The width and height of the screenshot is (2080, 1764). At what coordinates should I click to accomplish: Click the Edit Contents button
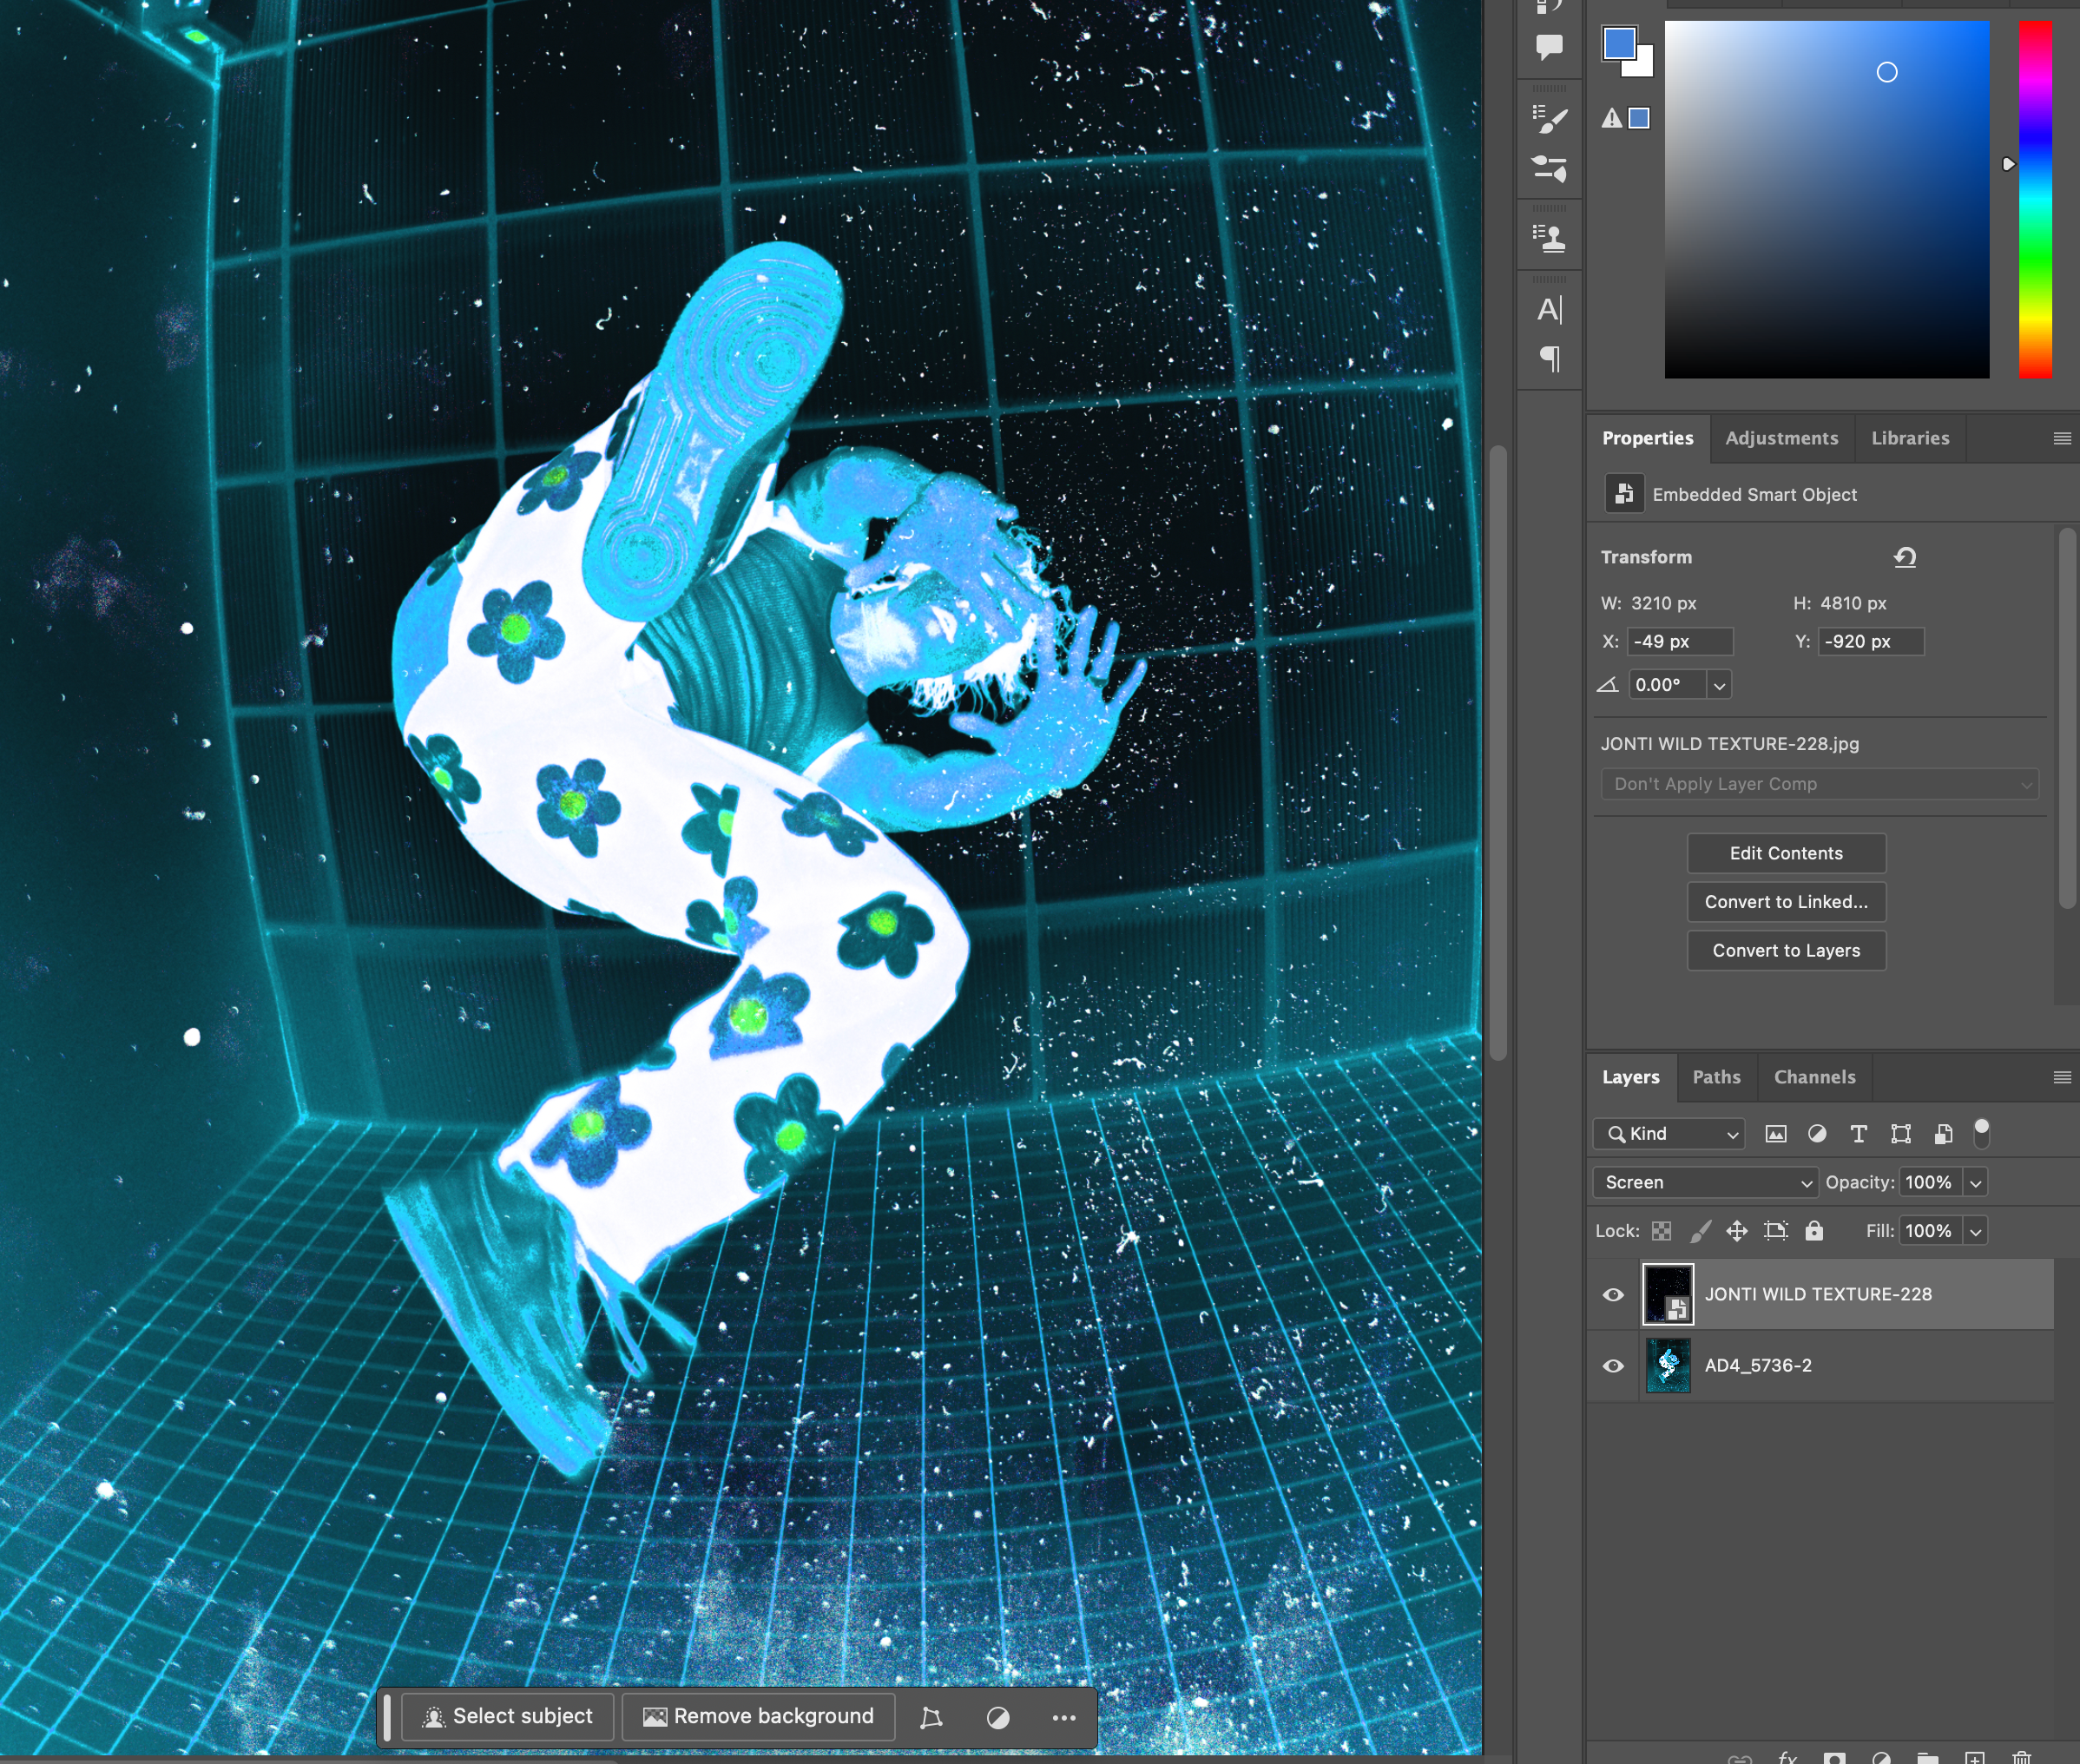click(1786, 853)
